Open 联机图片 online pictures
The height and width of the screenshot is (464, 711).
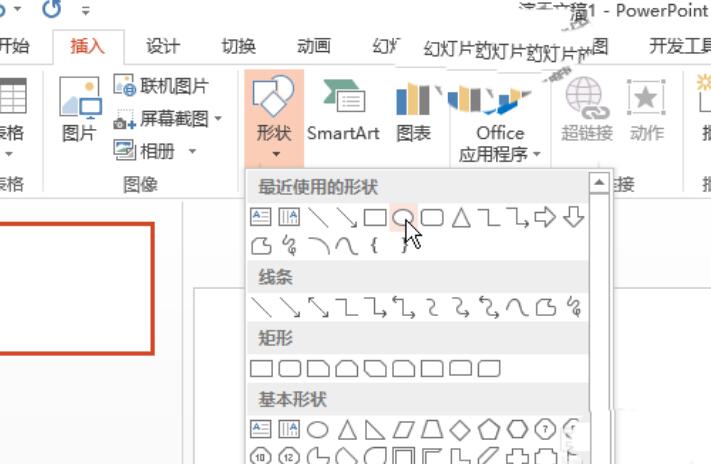(161, 86)
